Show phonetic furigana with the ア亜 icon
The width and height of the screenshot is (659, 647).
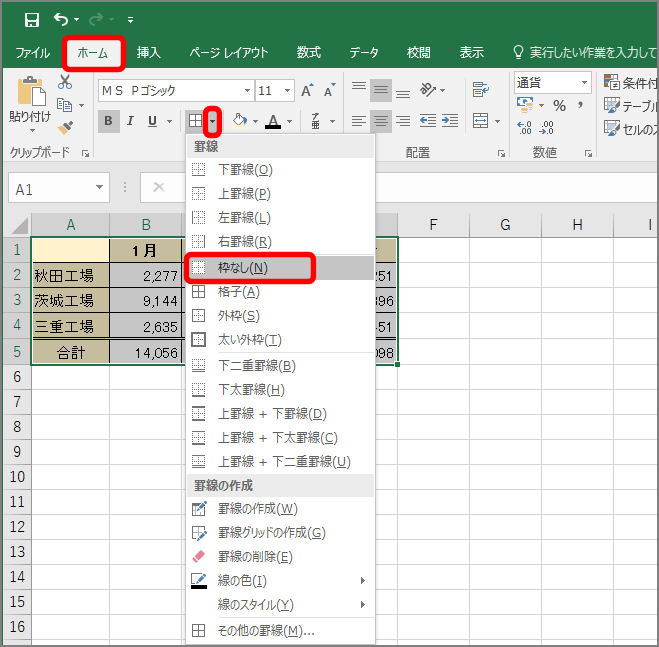click(x=315, y=121)
